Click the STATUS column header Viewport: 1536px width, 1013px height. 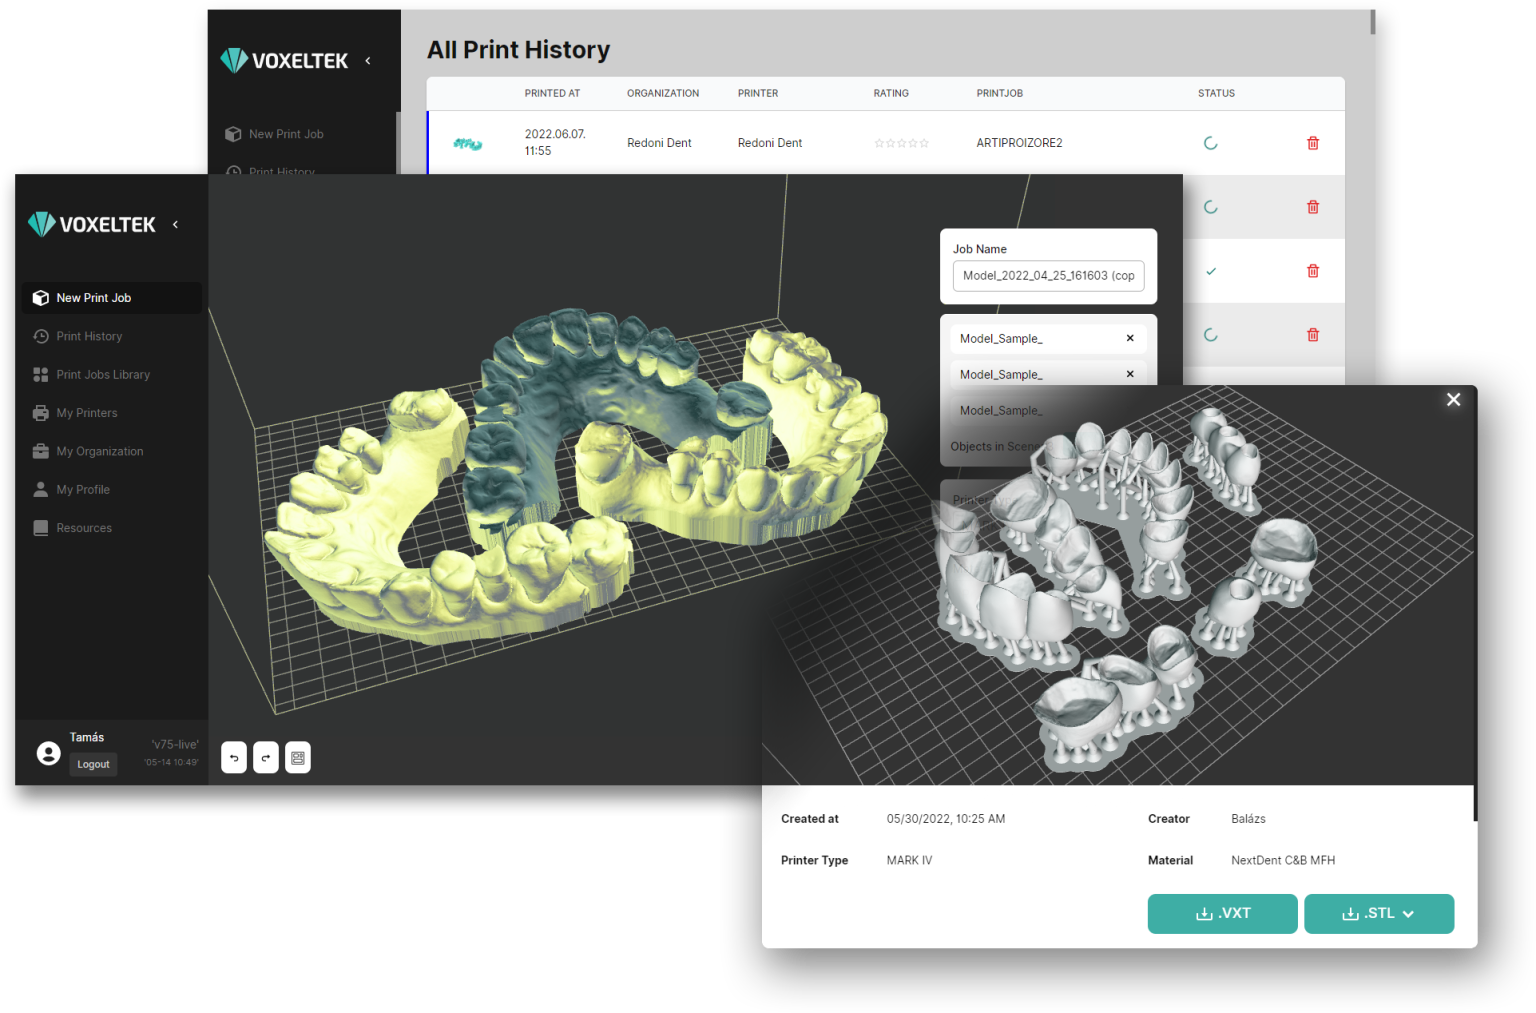(1216, 93)
